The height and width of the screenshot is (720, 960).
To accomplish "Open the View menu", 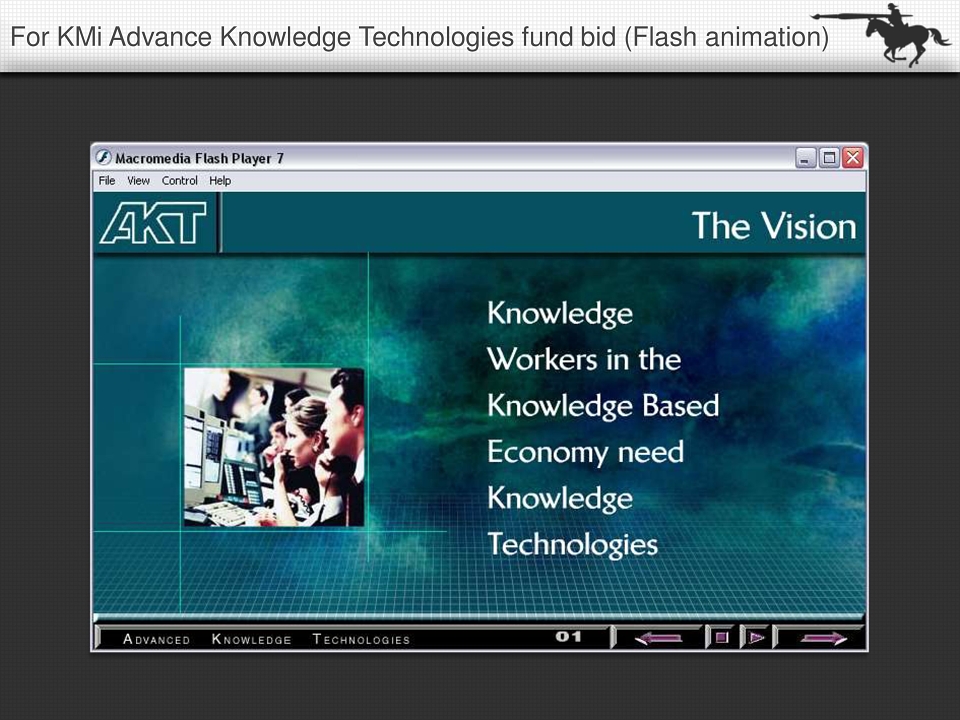I will point(138,181).
